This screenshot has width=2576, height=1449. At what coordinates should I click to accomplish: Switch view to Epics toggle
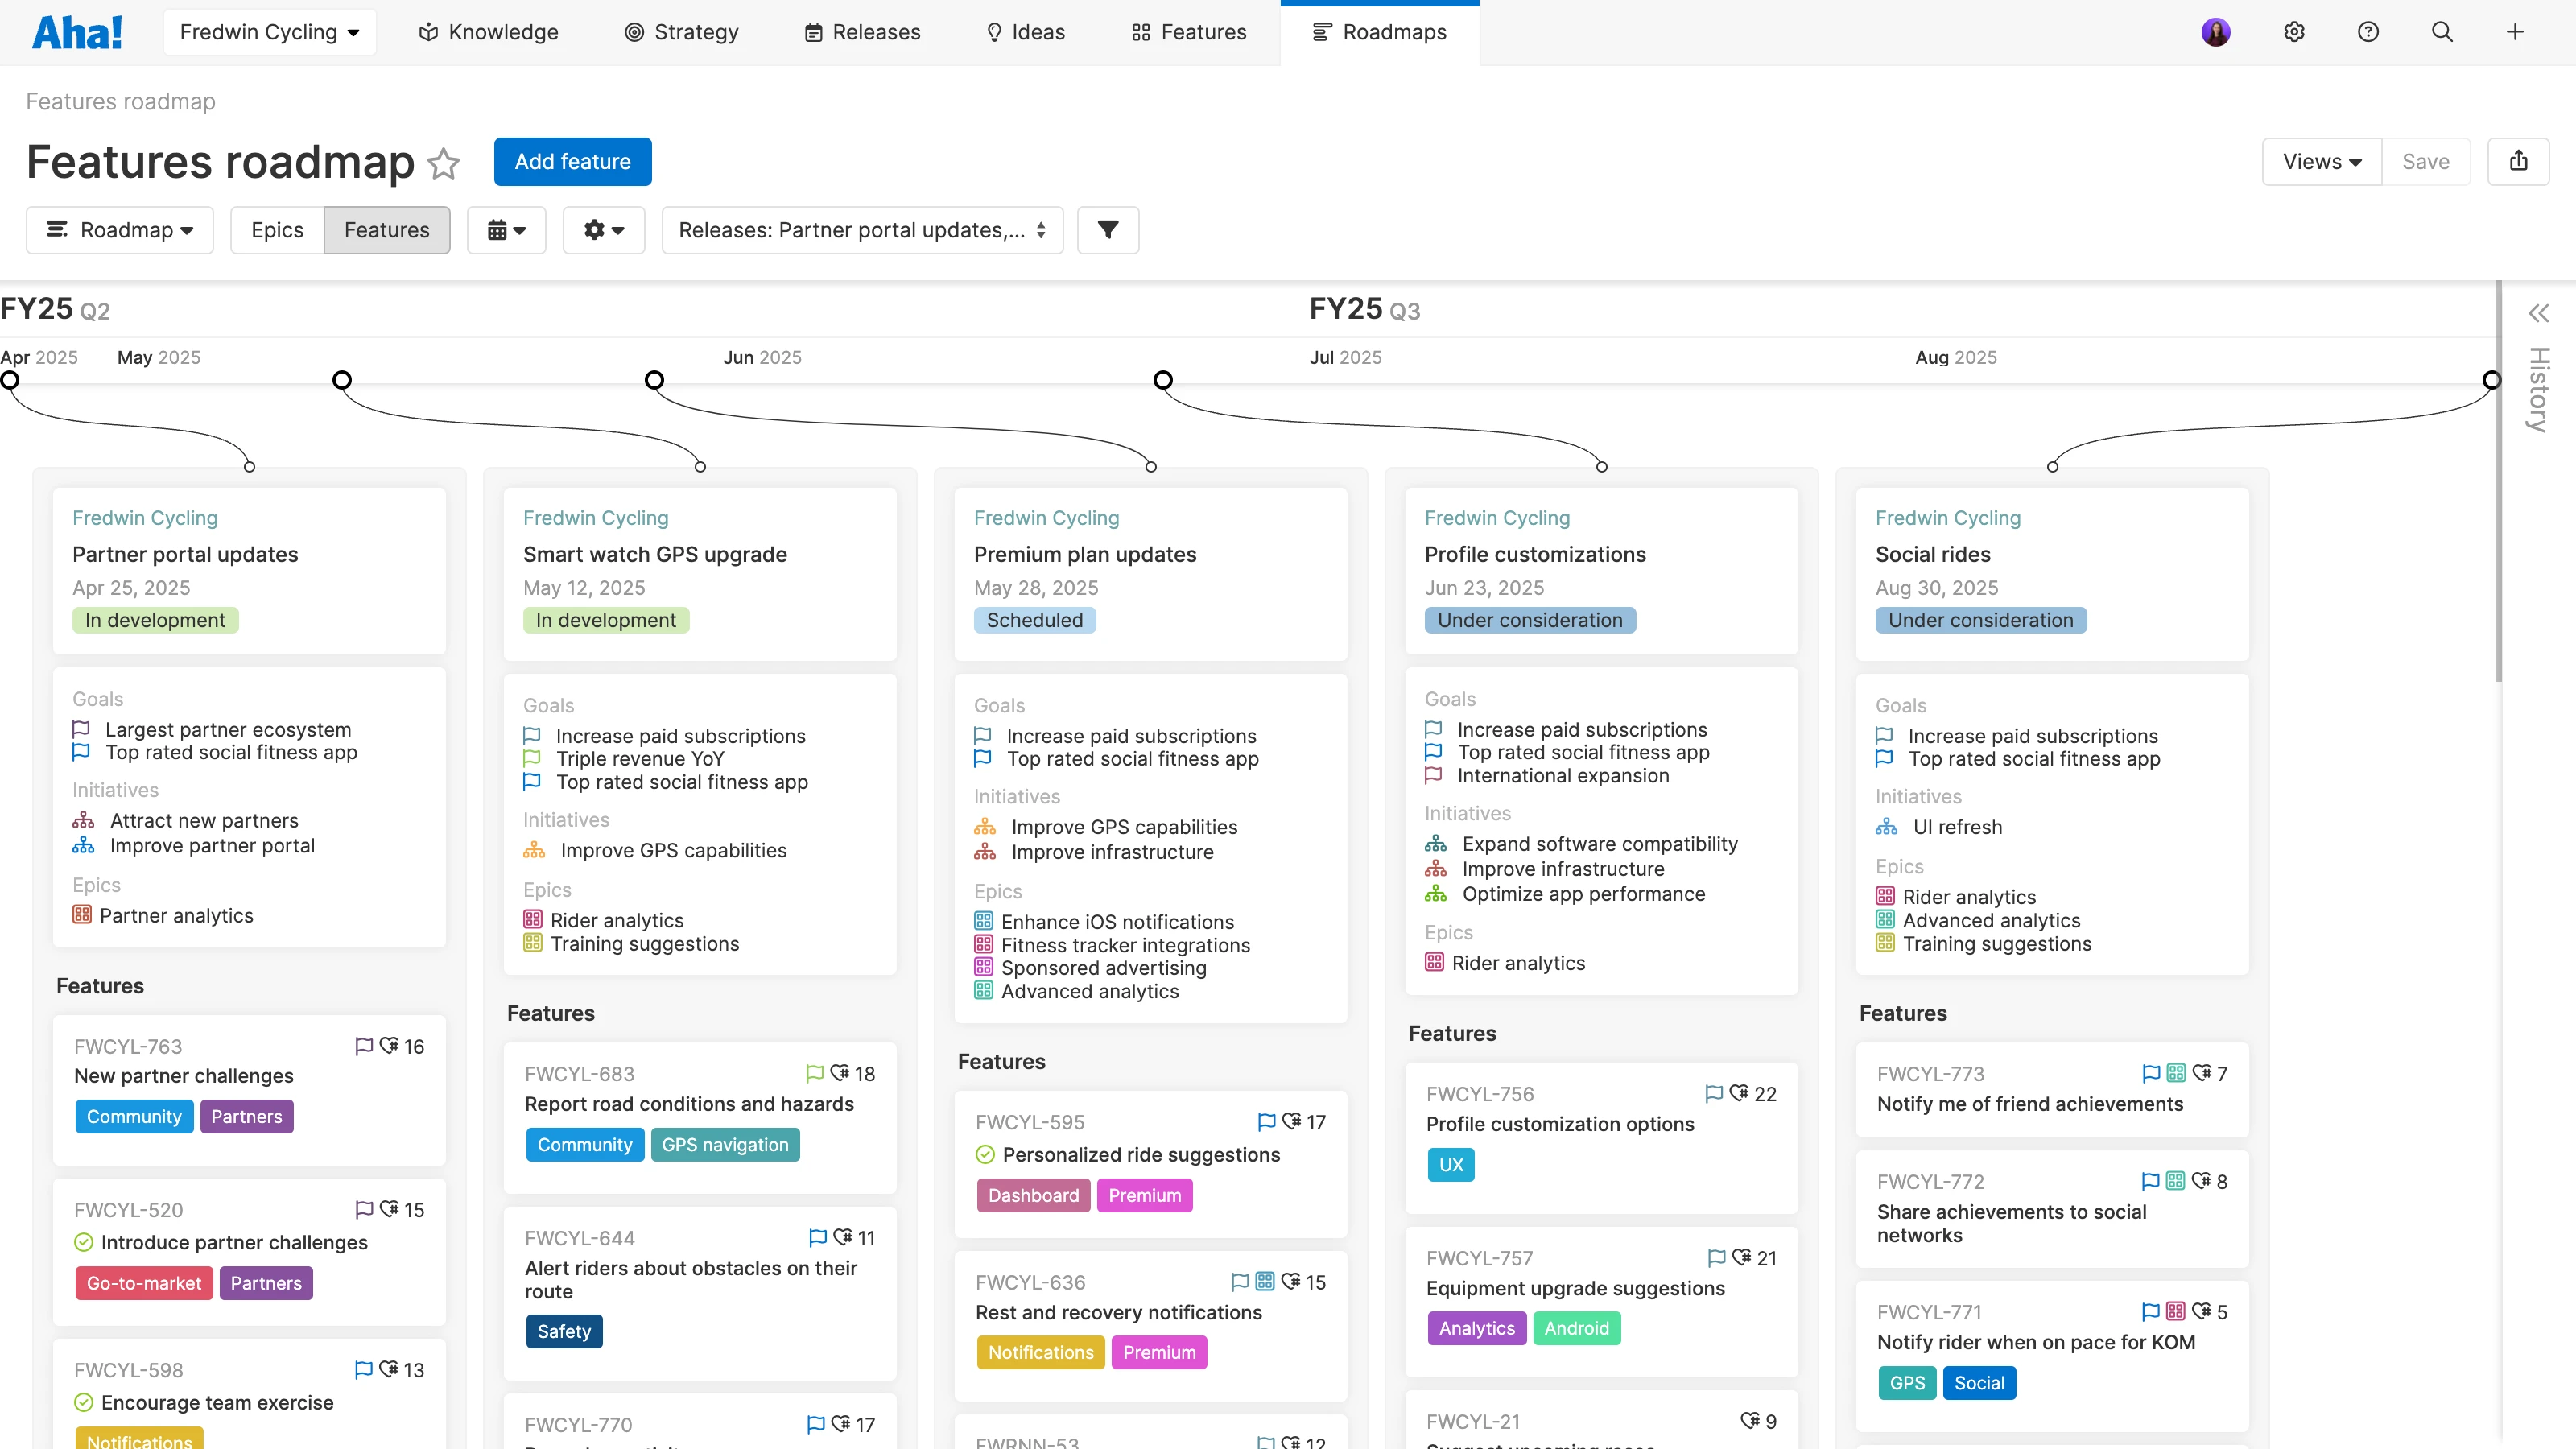pyautogui.click(x=277, y=230)
